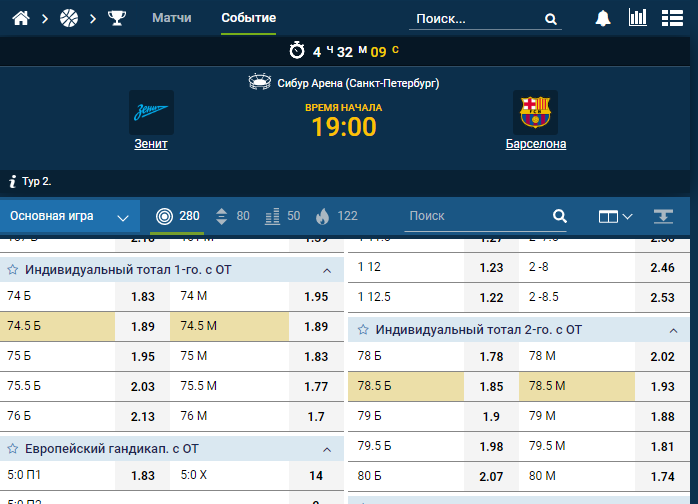
Task: Open the list menu icon
Action: tap(672, 18)
